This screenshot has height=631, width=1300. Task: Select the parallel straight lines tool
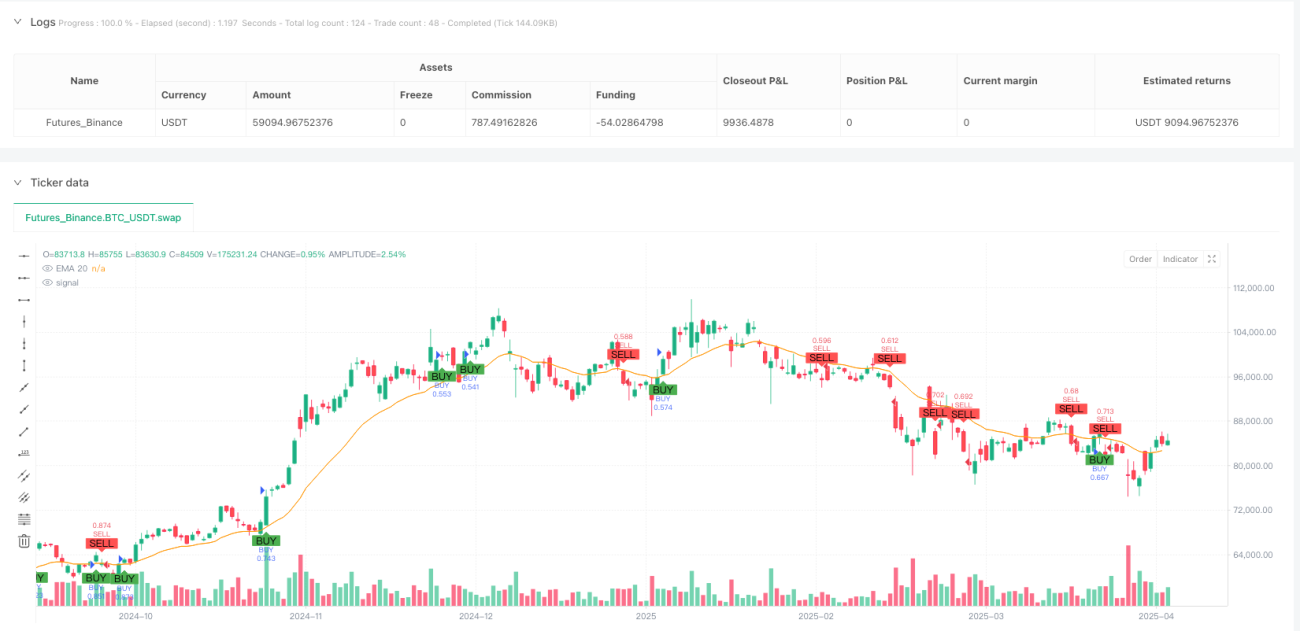(x=24, y=475)
